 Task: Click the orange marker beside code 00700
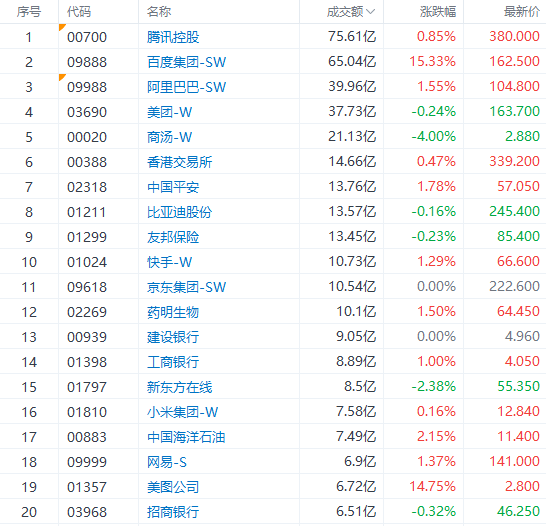tap(62, 27)
